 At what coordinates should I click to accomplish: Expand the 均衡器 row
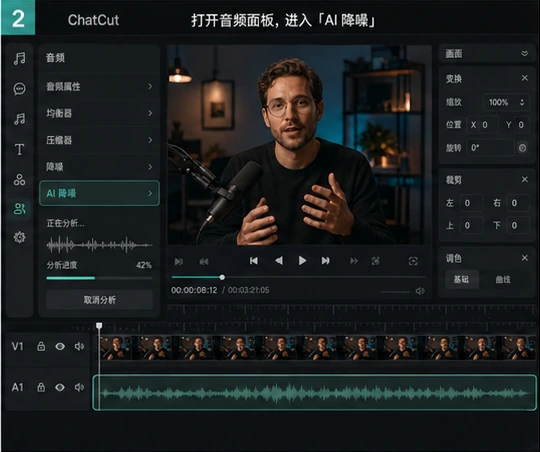[99, 113]
